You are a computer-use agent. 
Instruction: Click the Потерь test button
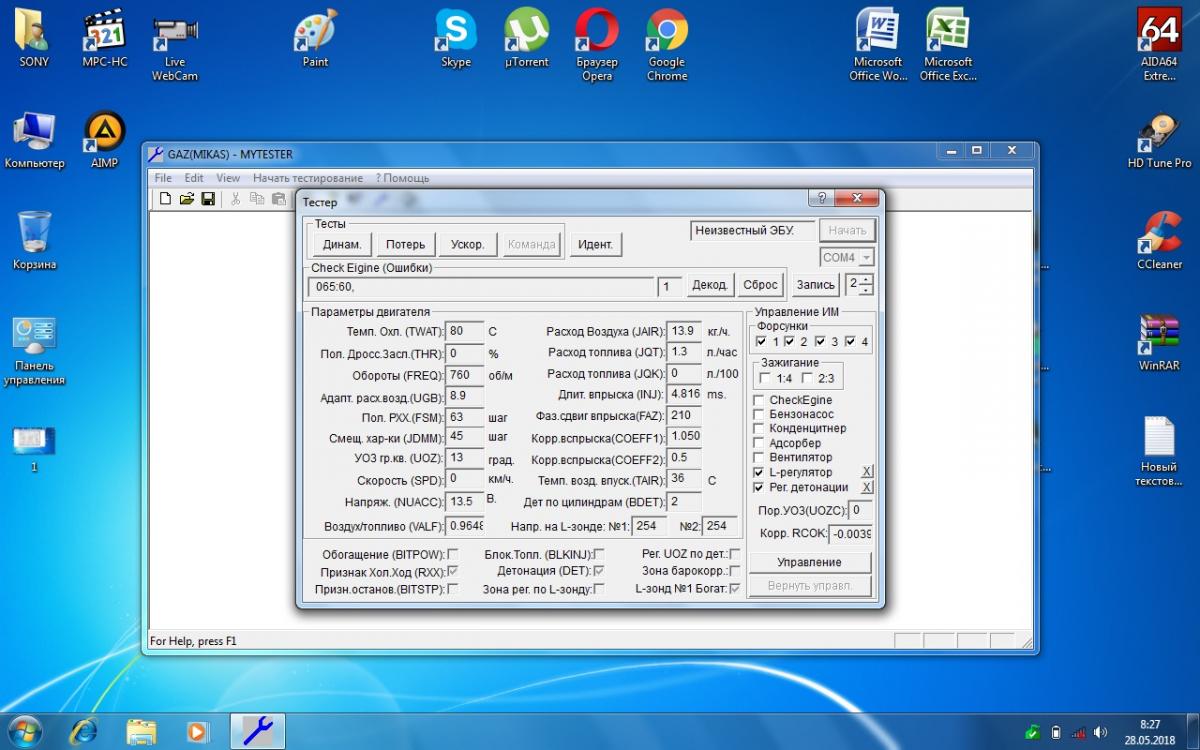click(x=405, y=244)
